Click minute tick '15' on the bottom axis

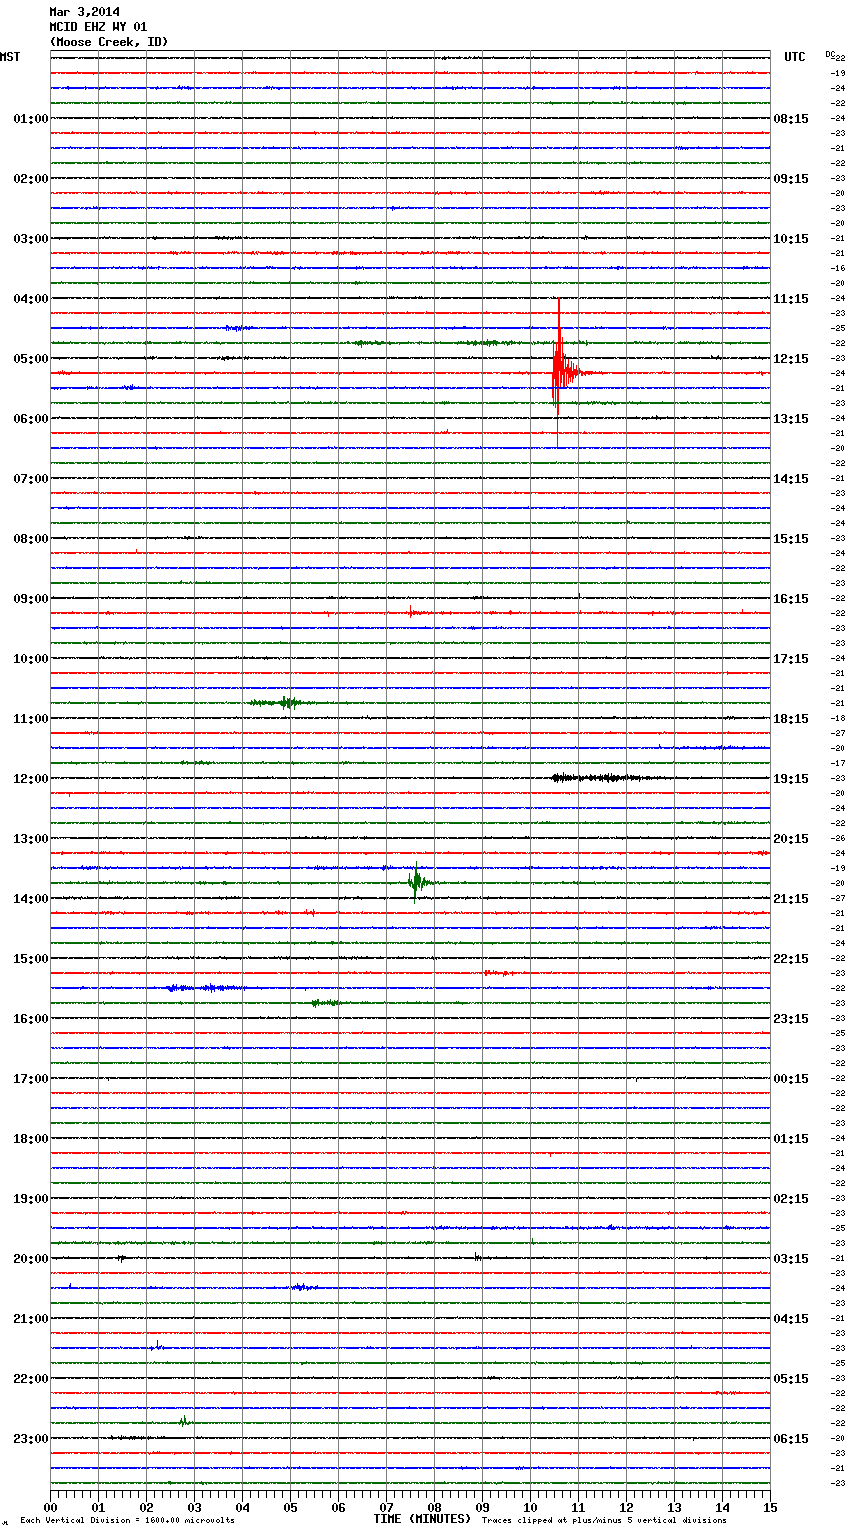click(x=770, y=1507)
